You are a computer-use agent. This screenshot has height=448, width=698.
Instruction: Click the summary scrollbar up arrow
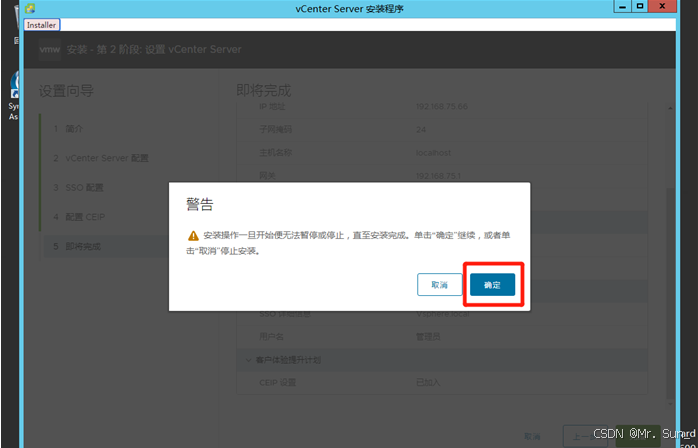point(670,109)
